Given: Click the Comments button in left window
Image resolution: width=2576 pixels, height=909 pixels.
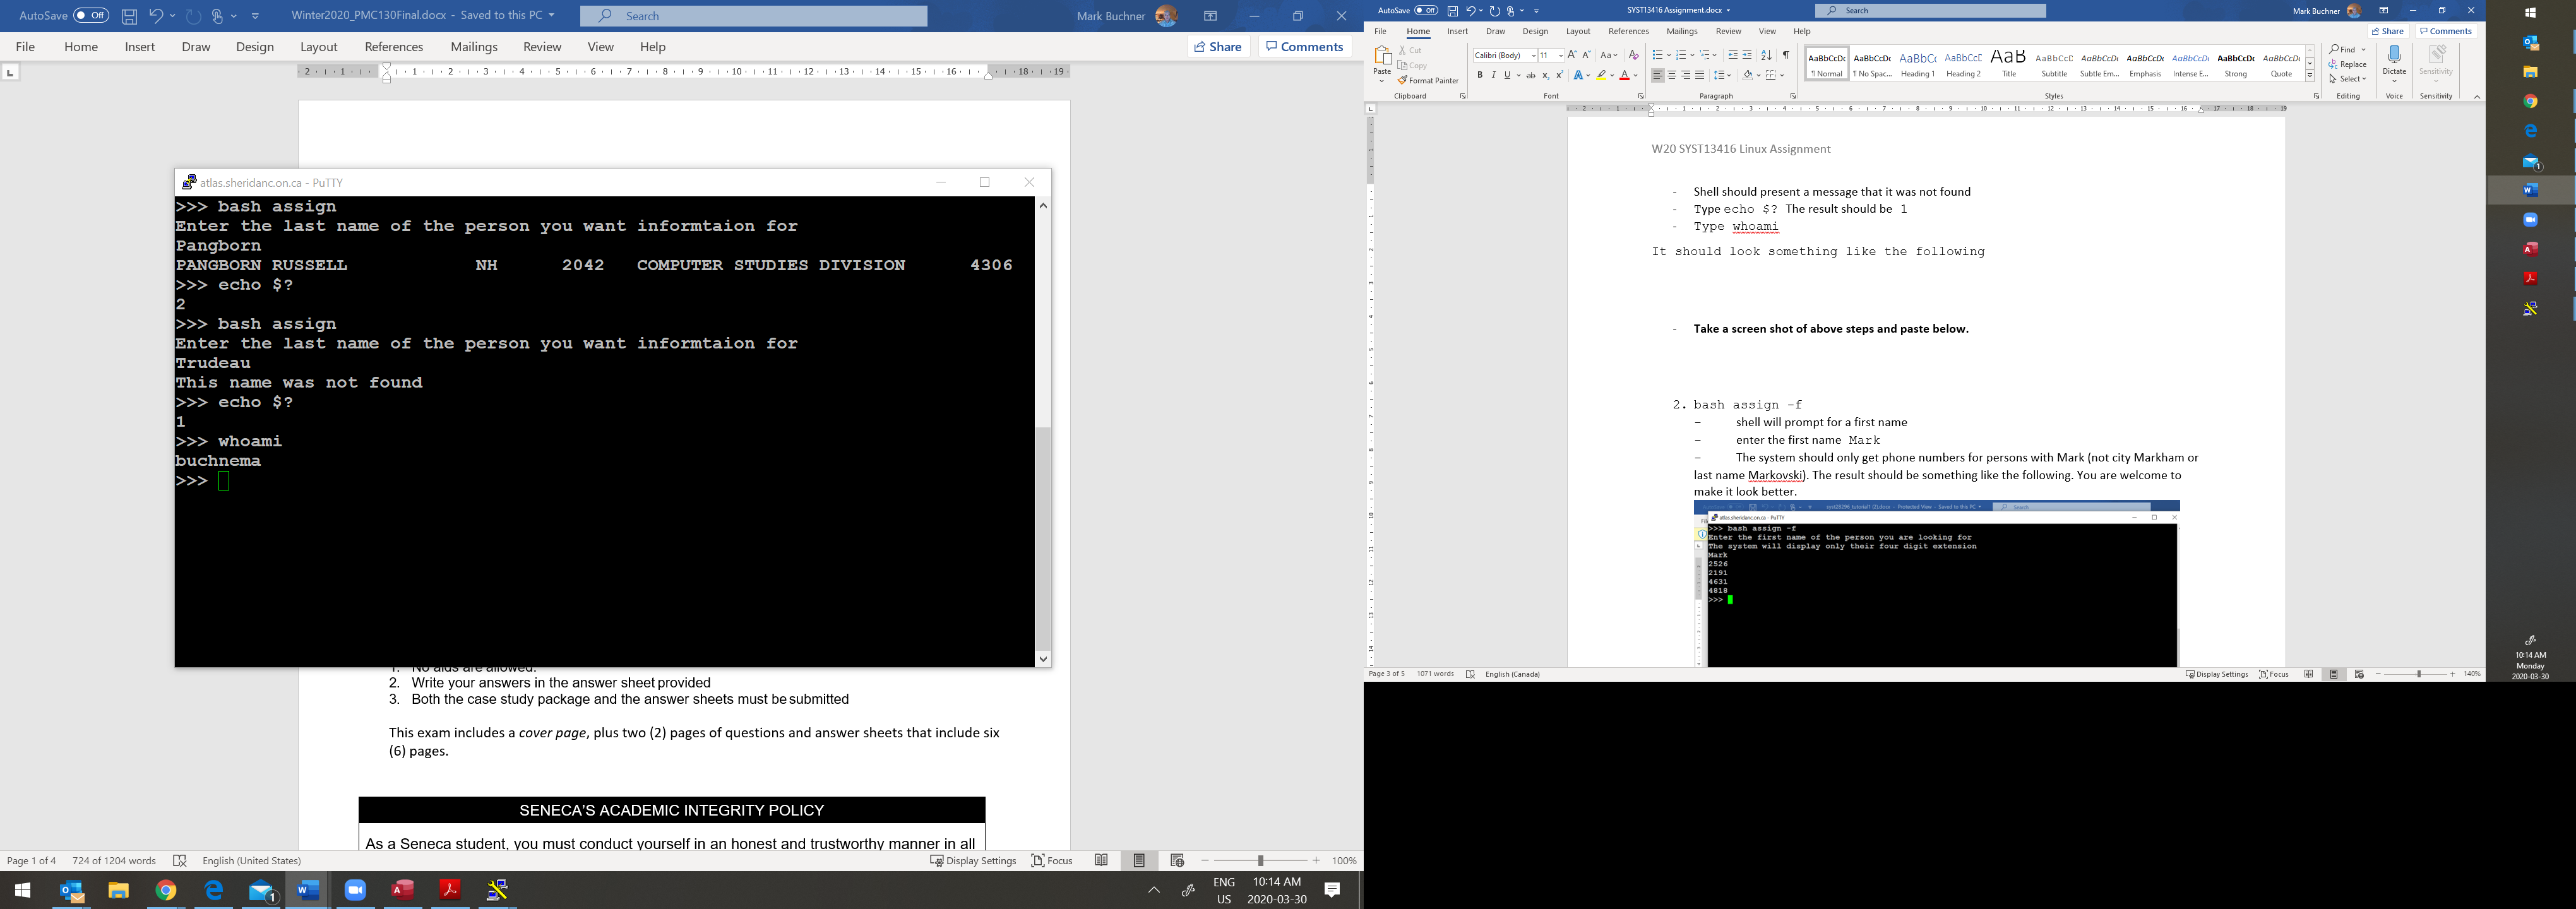Looking at the screenshot, I should (1305, 46).
